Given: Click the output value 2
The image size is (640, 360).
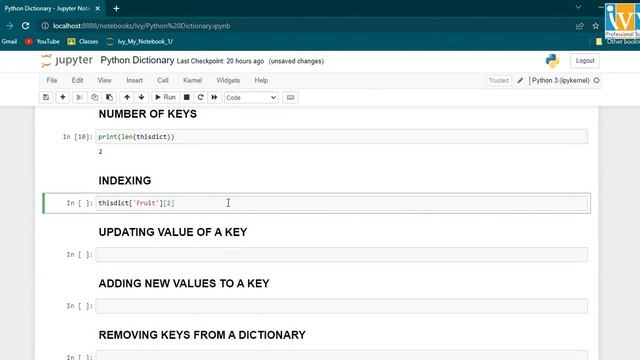Looking at the screenshot, I should [100, 151].
